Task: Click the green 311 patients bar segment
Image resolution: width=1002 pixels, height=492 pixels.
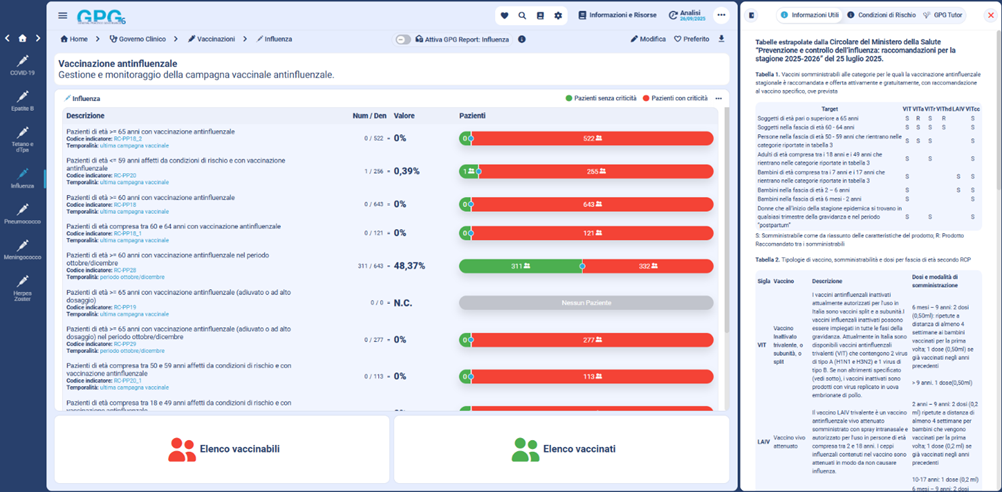Action: (x=520, y=266)
